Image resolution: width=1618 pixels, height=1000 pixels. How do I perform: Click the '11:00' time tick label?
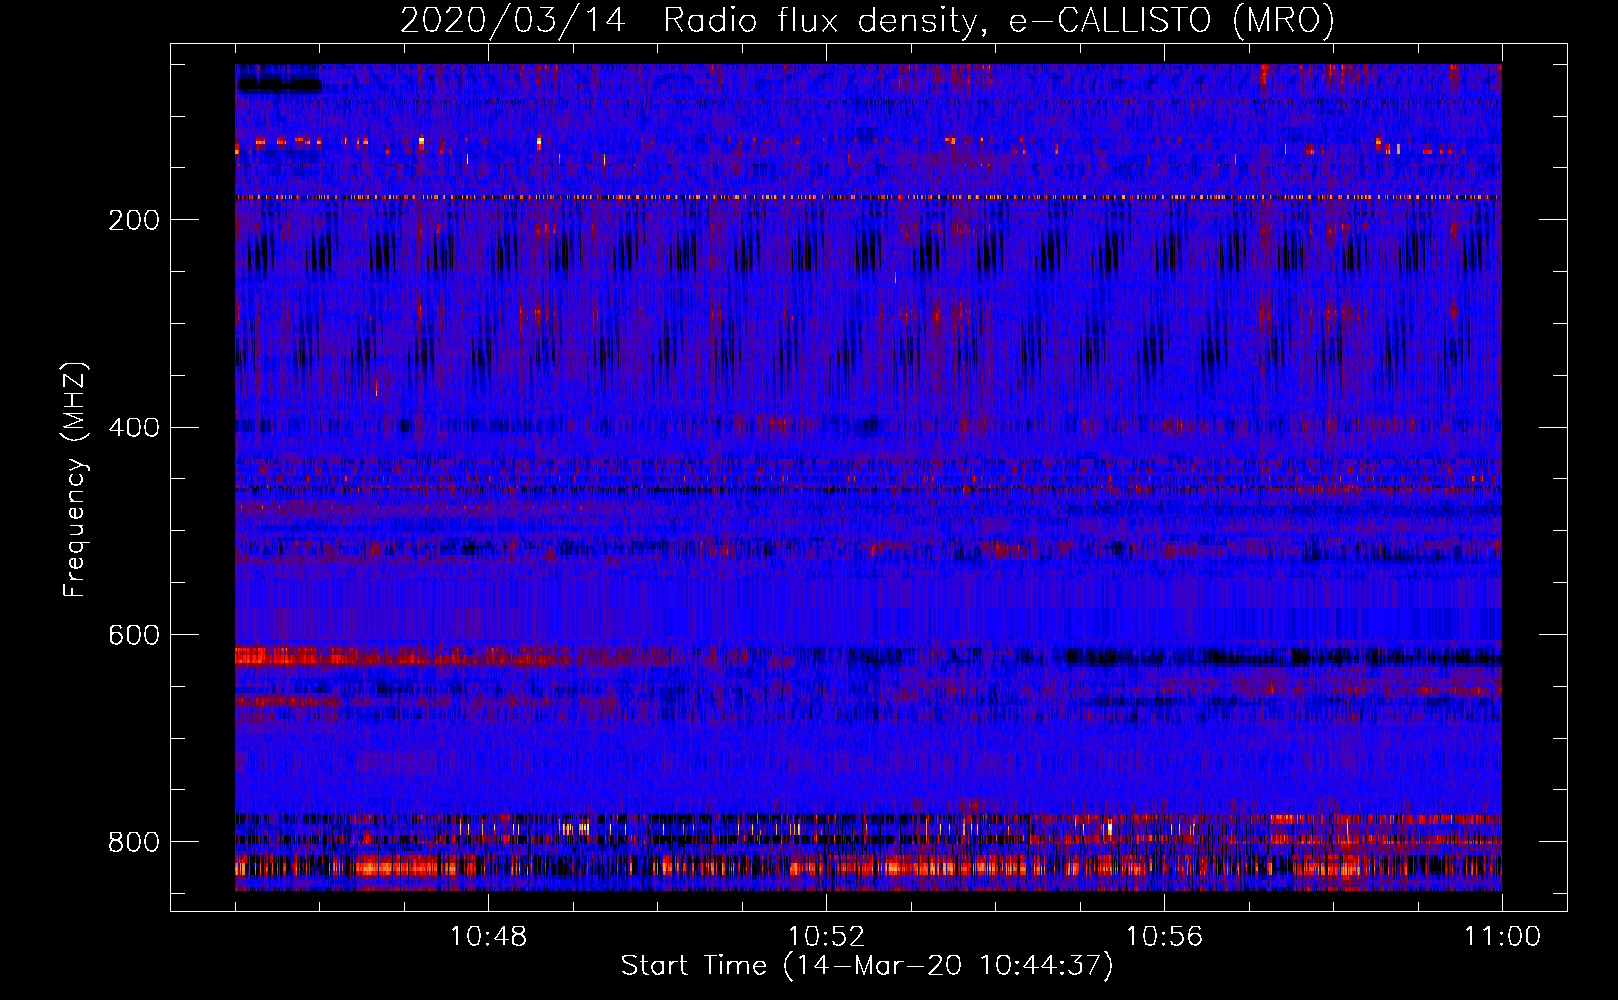point(1502,937)
